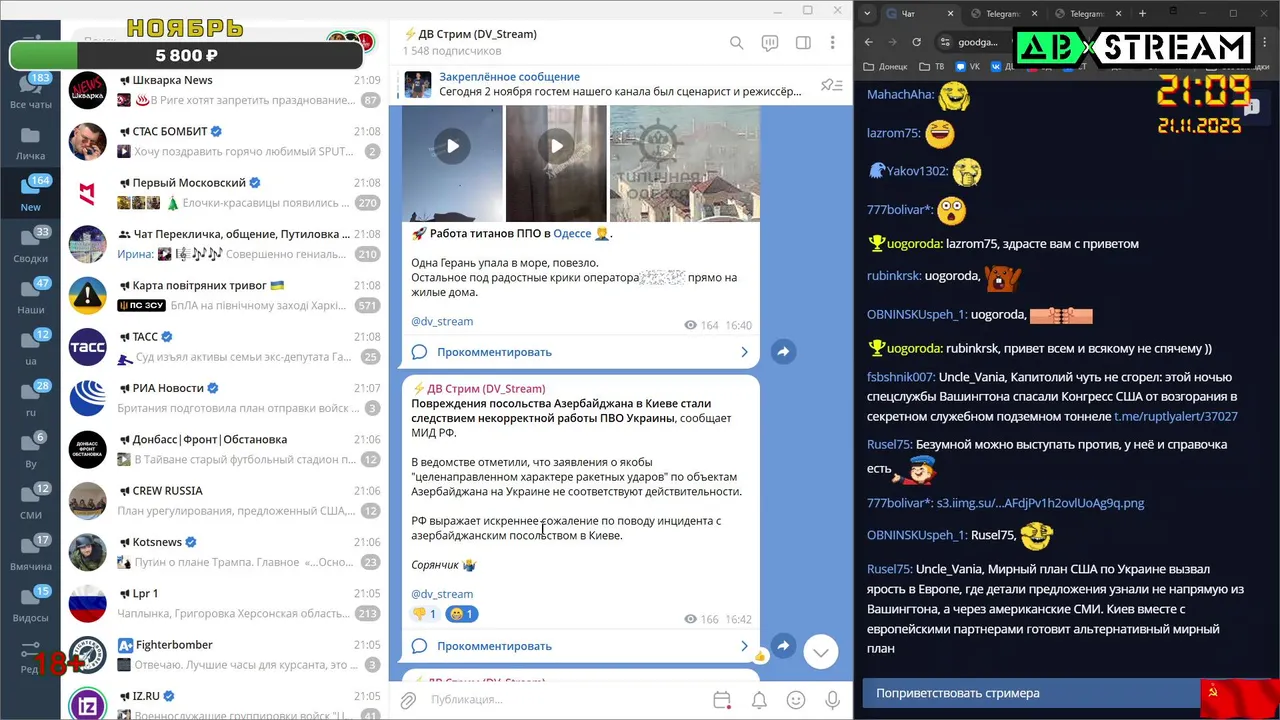The image size is (1280, 720).
Task: Open the s3.iimg.su image link in chat
Action: [1040, 503]
